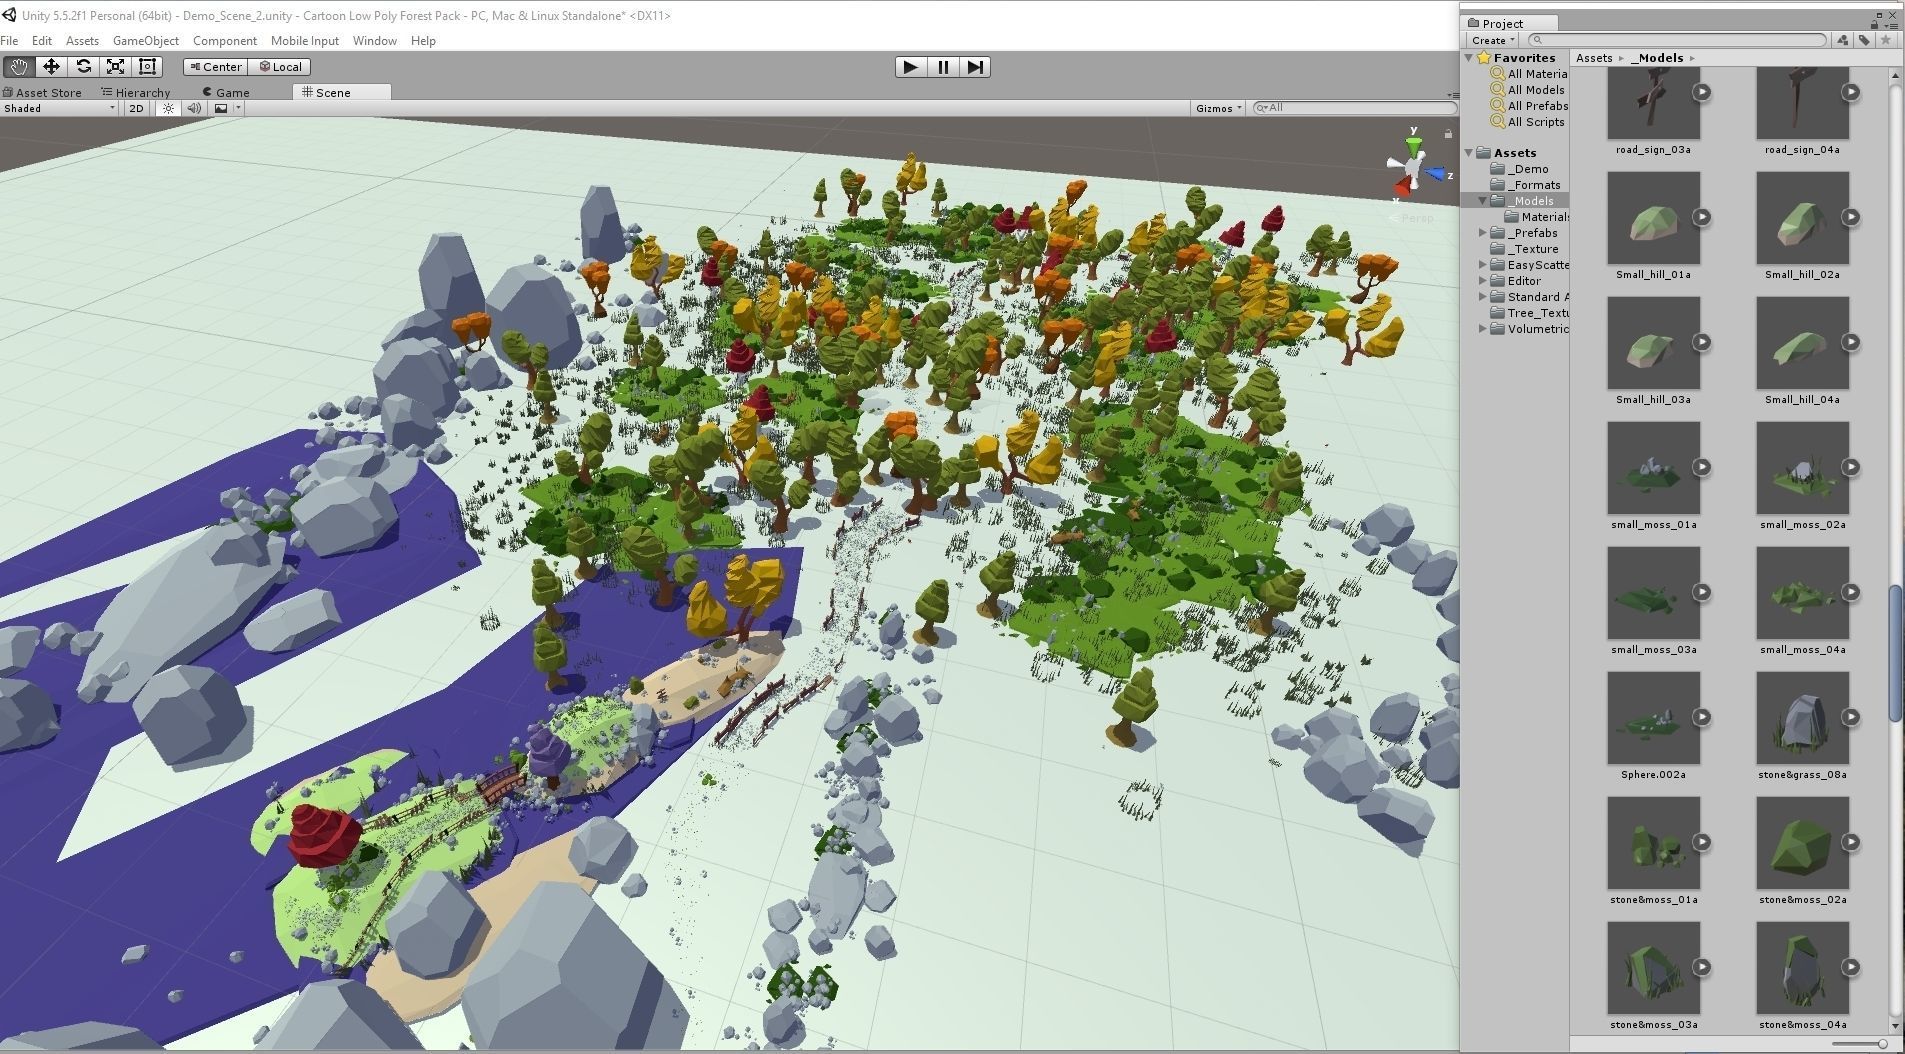
Task: Select the Rotate tool
Action: coord(84,67)
